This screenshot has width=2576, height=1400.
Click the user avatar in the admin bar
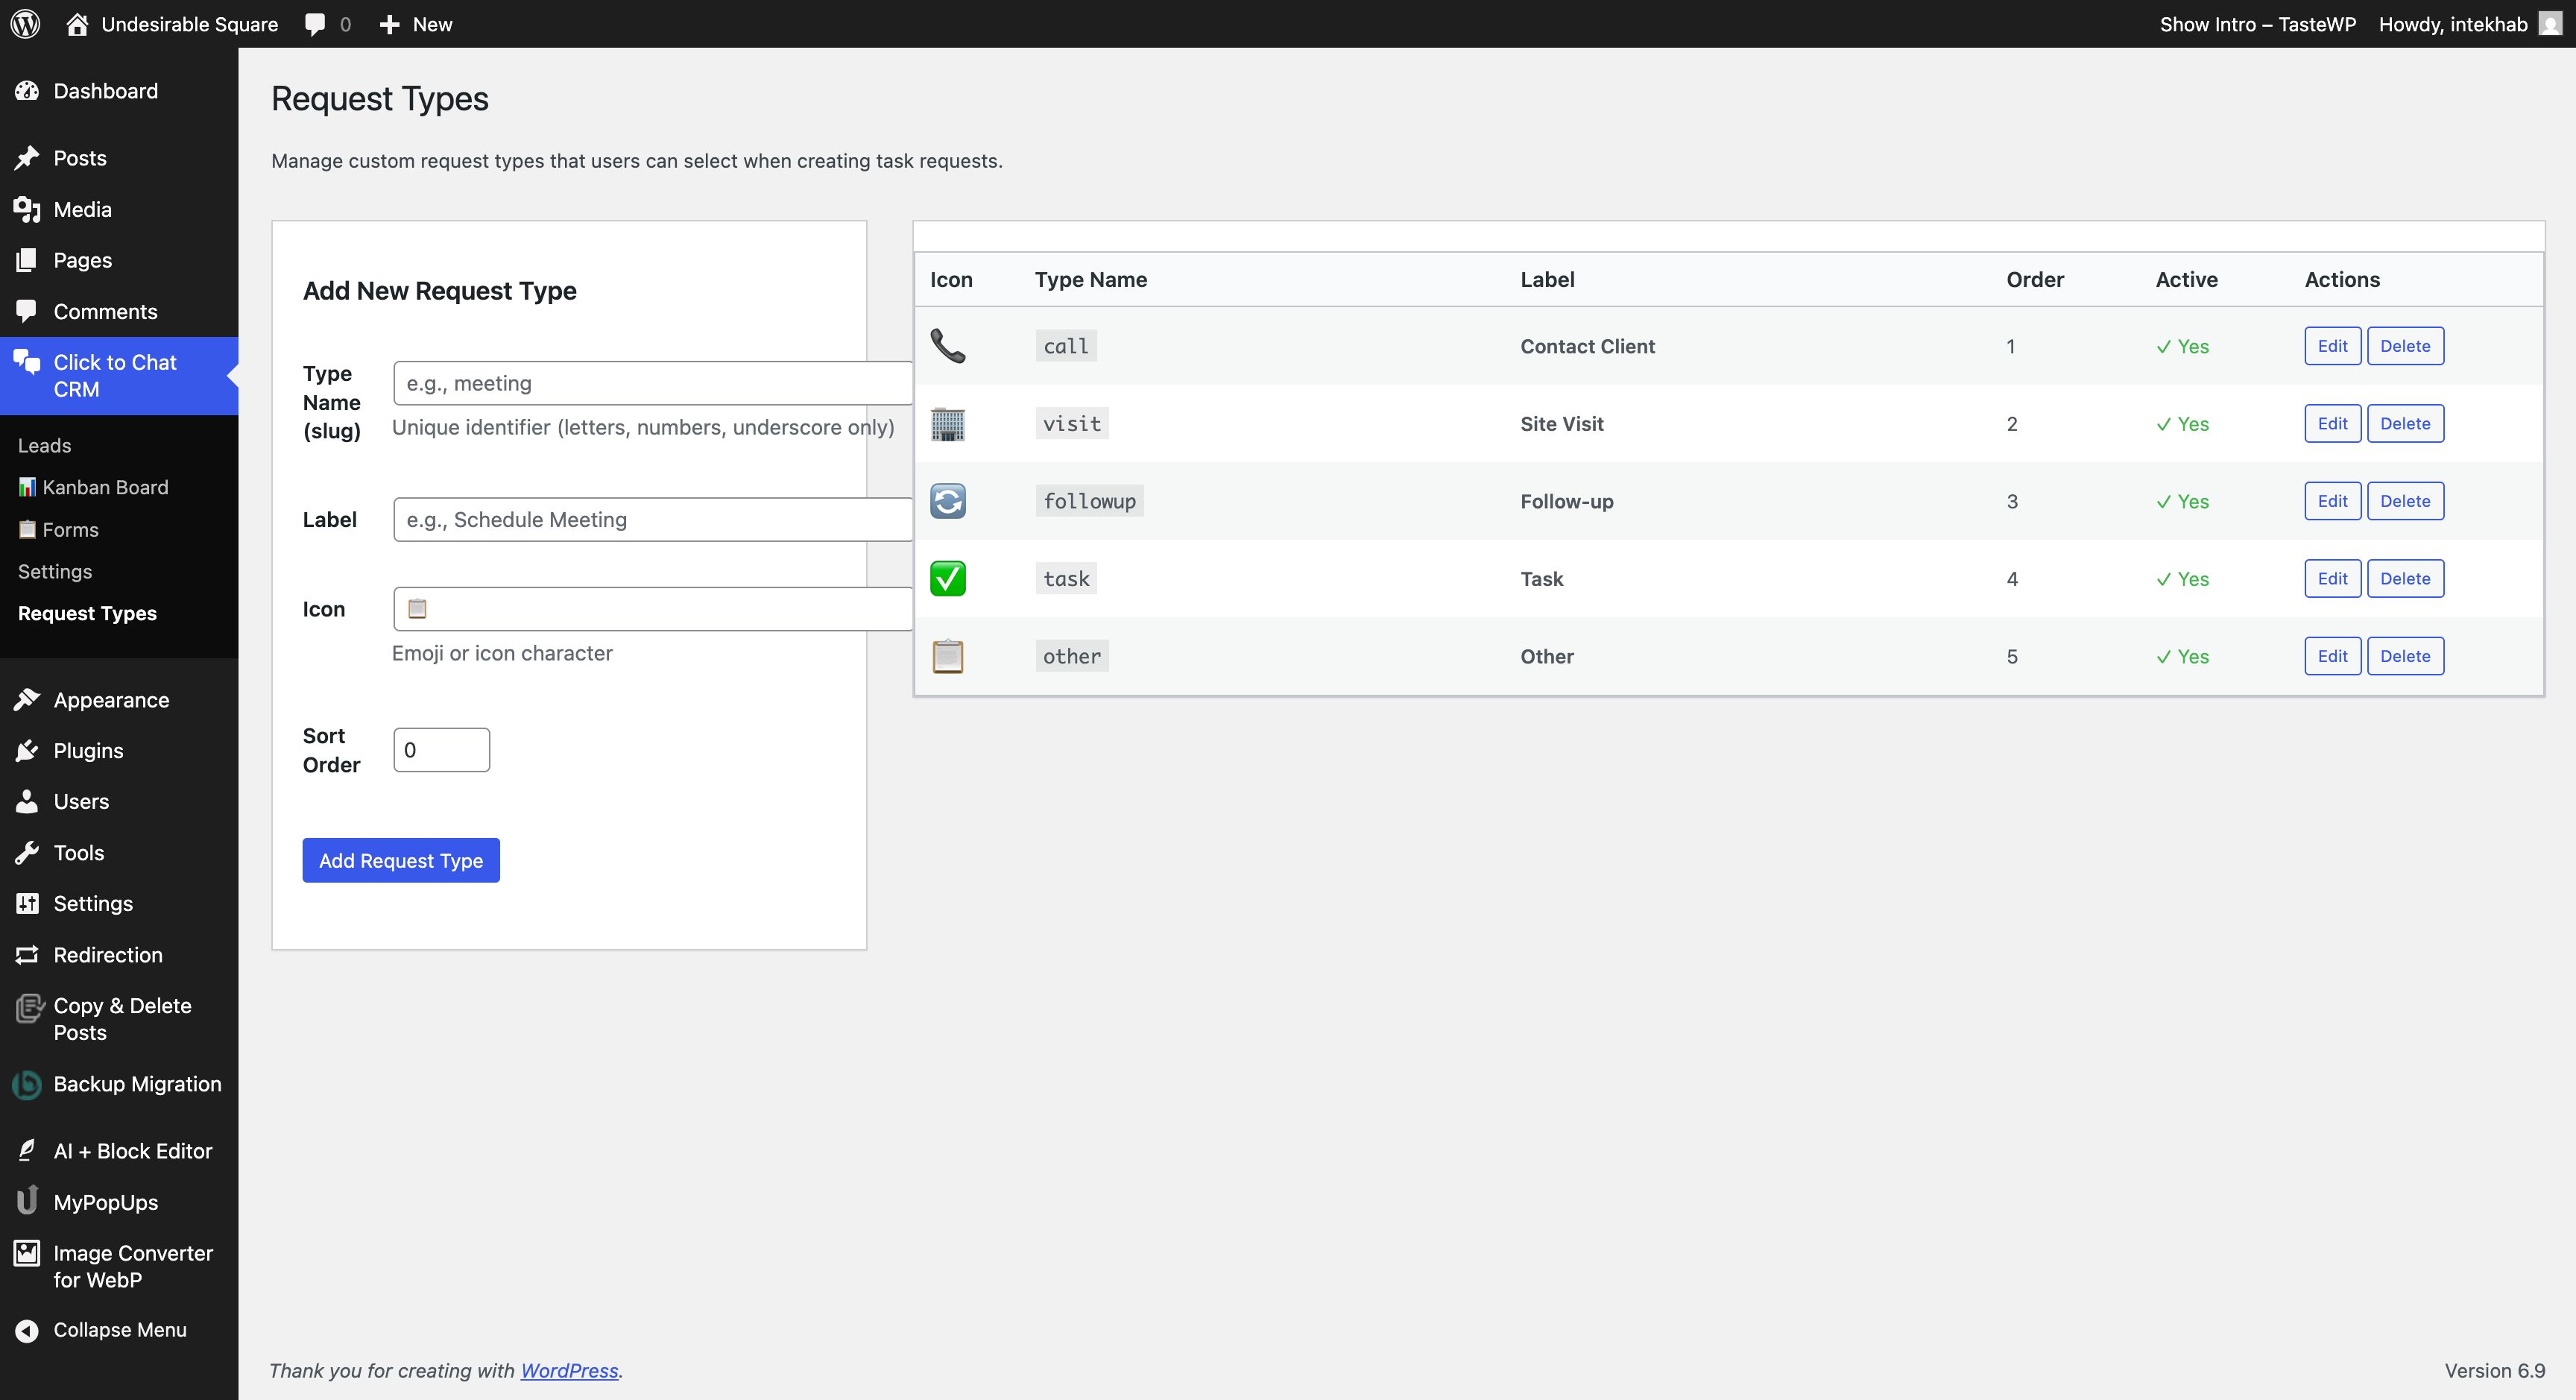[2550, 24]
